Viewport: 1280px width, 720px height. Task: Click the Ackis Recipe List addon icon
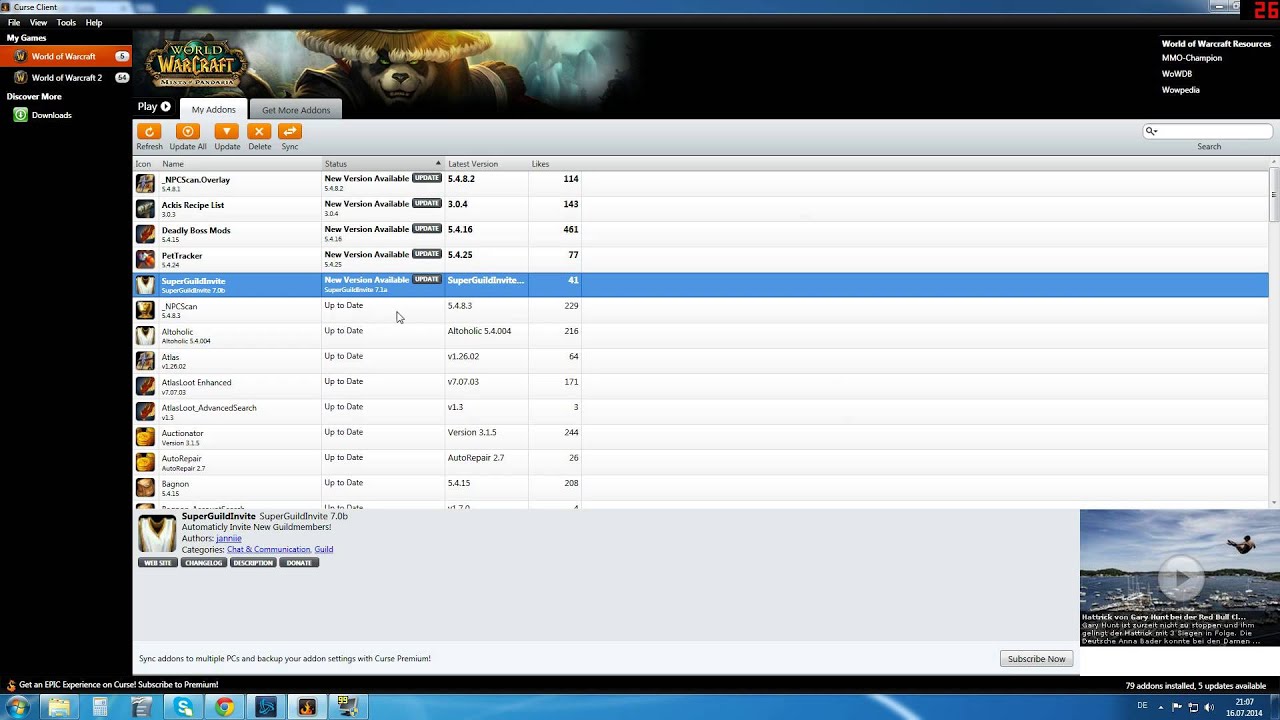[145, 209]
